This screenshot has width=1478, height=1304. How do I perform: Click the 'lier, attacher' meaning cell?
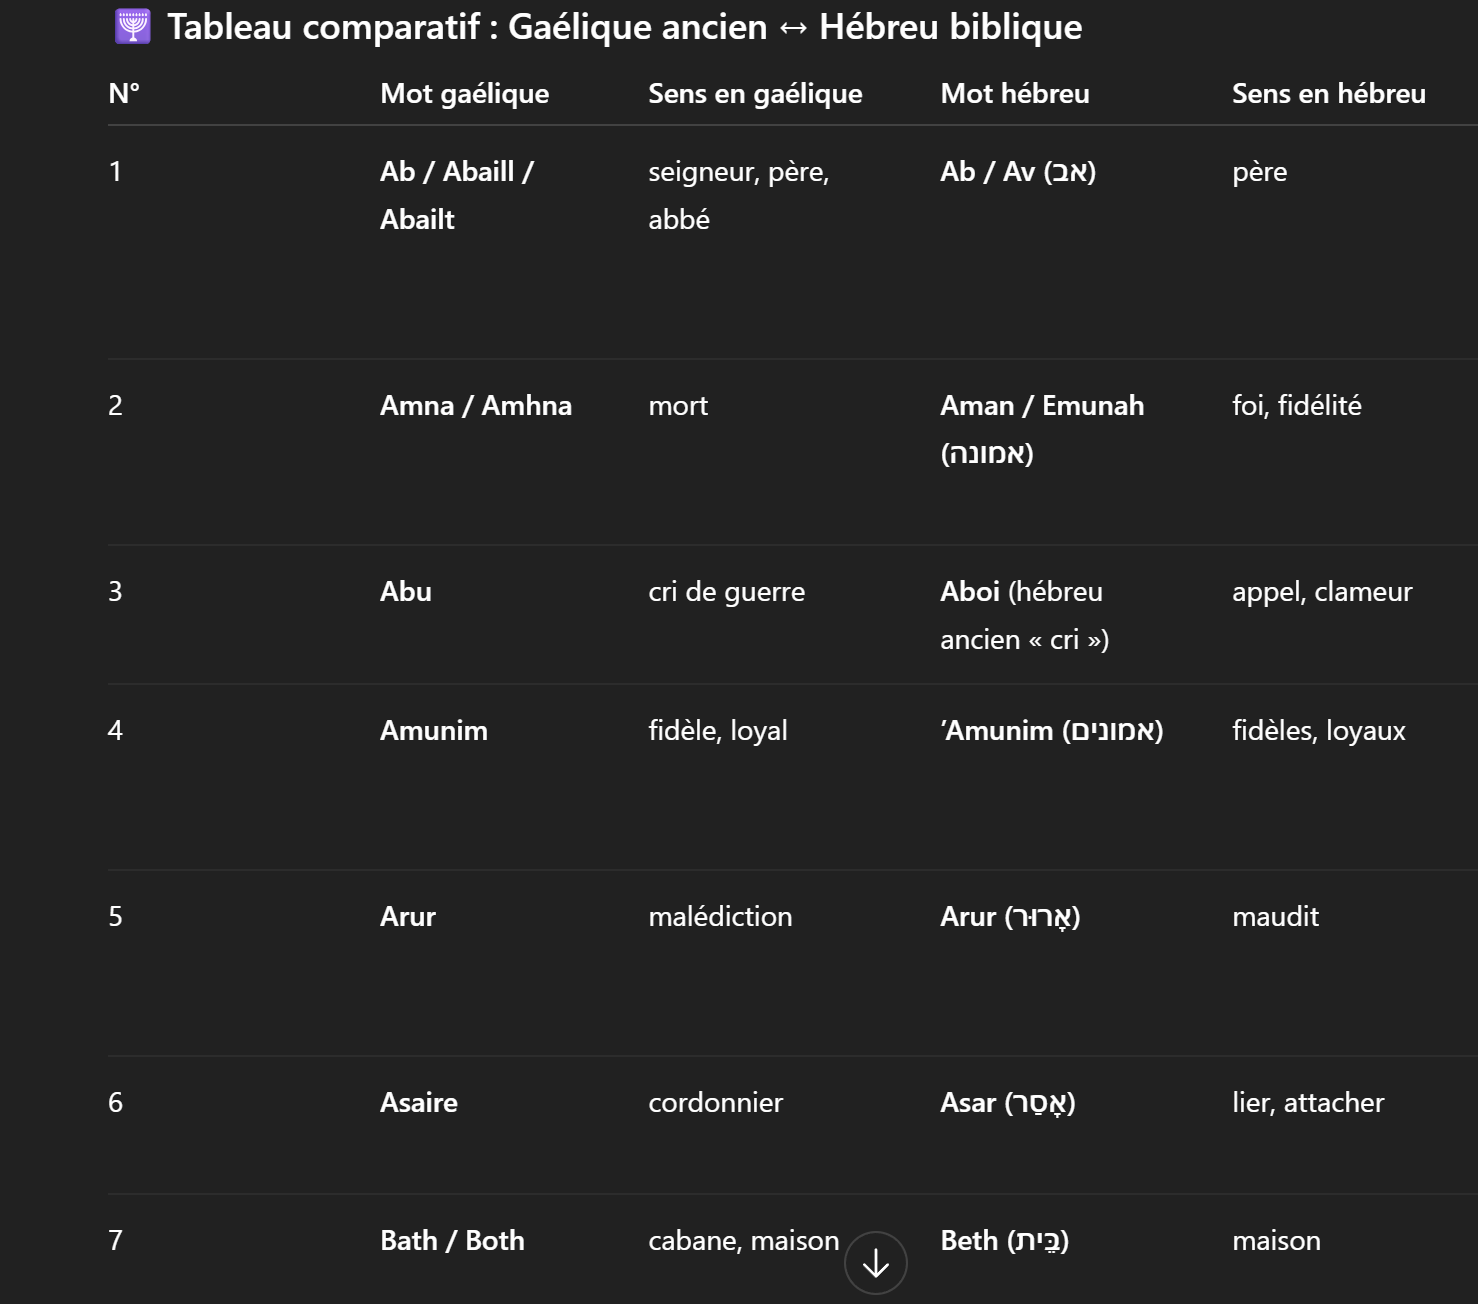click(1307, 1103)
